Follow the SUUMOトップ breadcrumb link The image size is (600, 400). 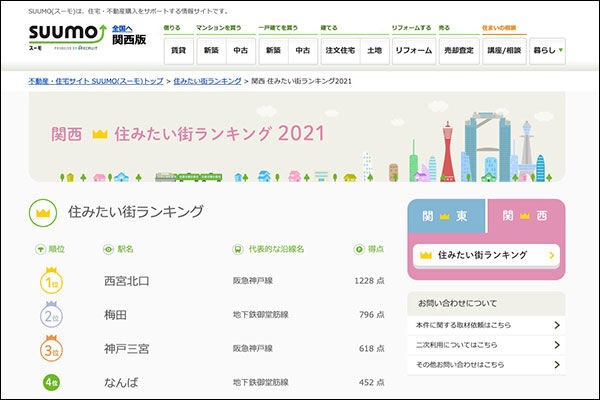click(96, 81)
